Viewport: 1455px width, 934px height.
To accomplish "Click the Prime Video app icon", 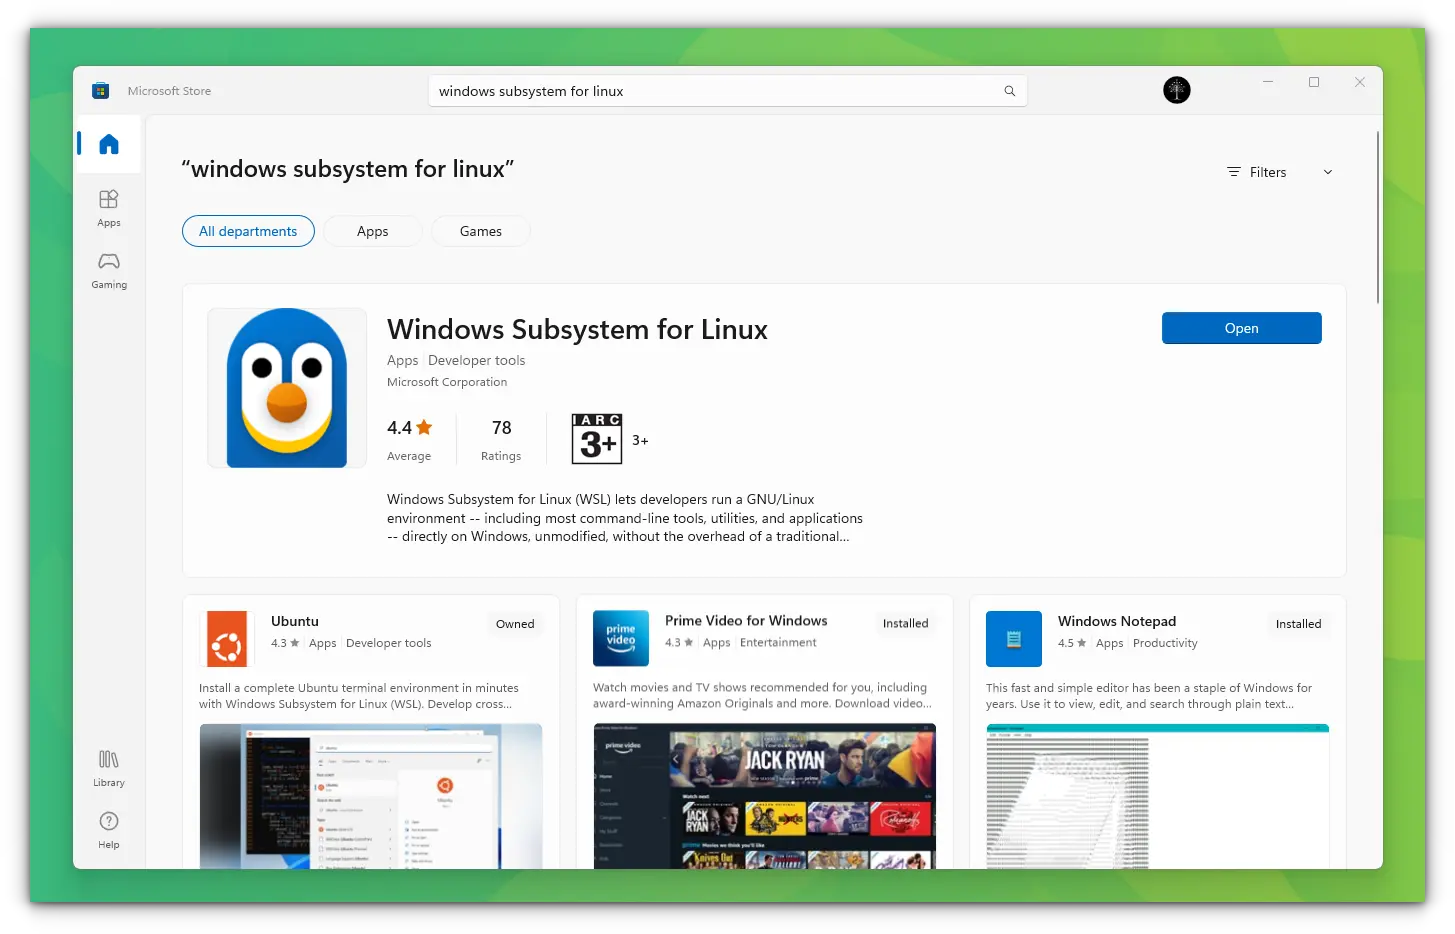I will tap(621, 638).
